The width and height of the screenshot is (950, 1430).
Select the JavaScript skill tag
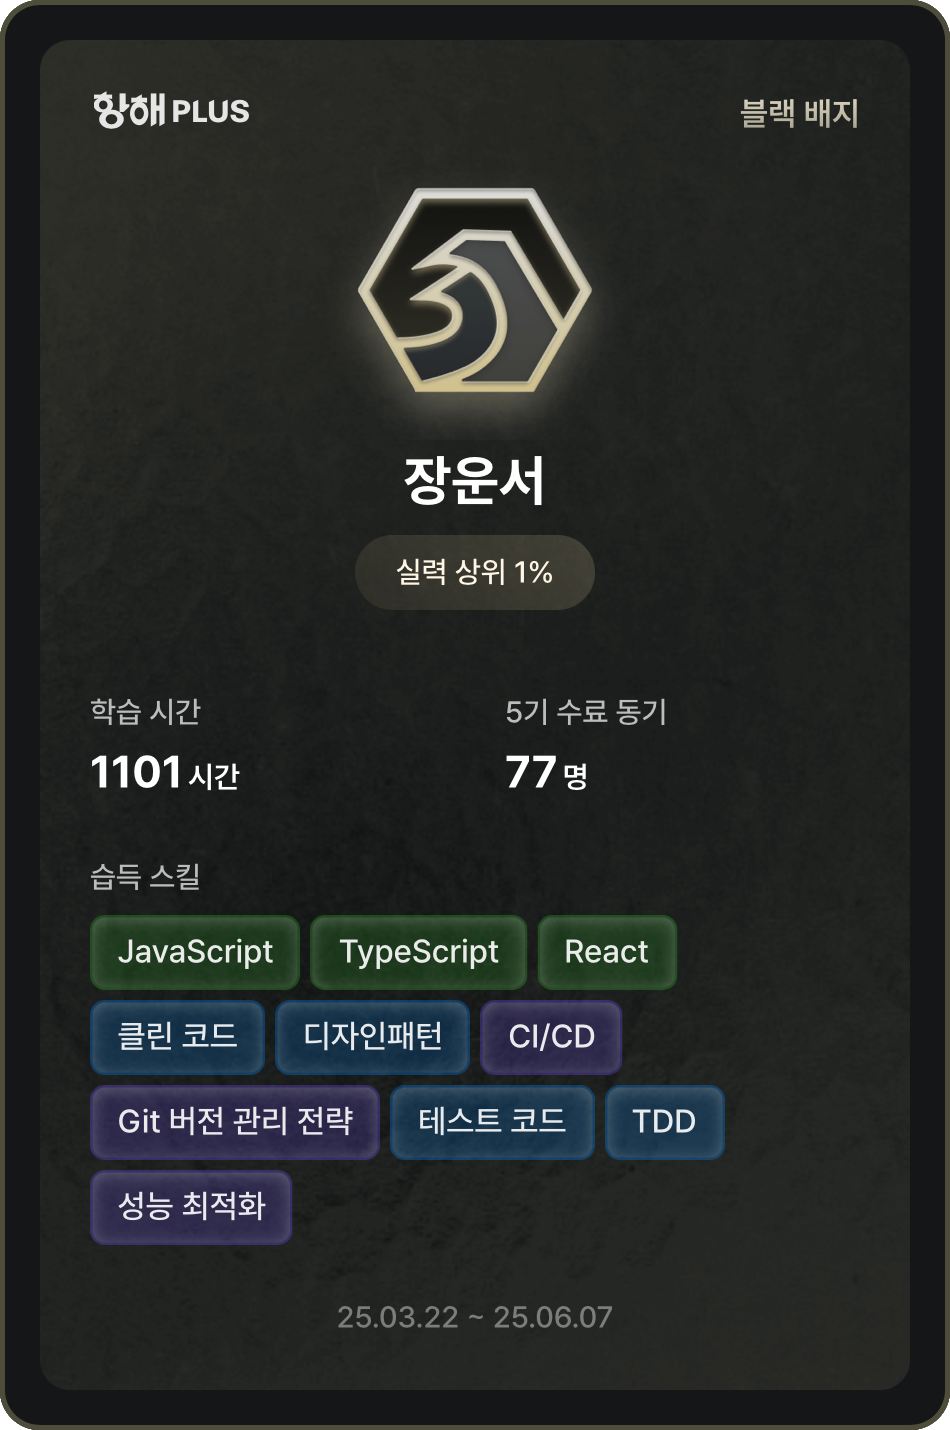tap(195, 952)
